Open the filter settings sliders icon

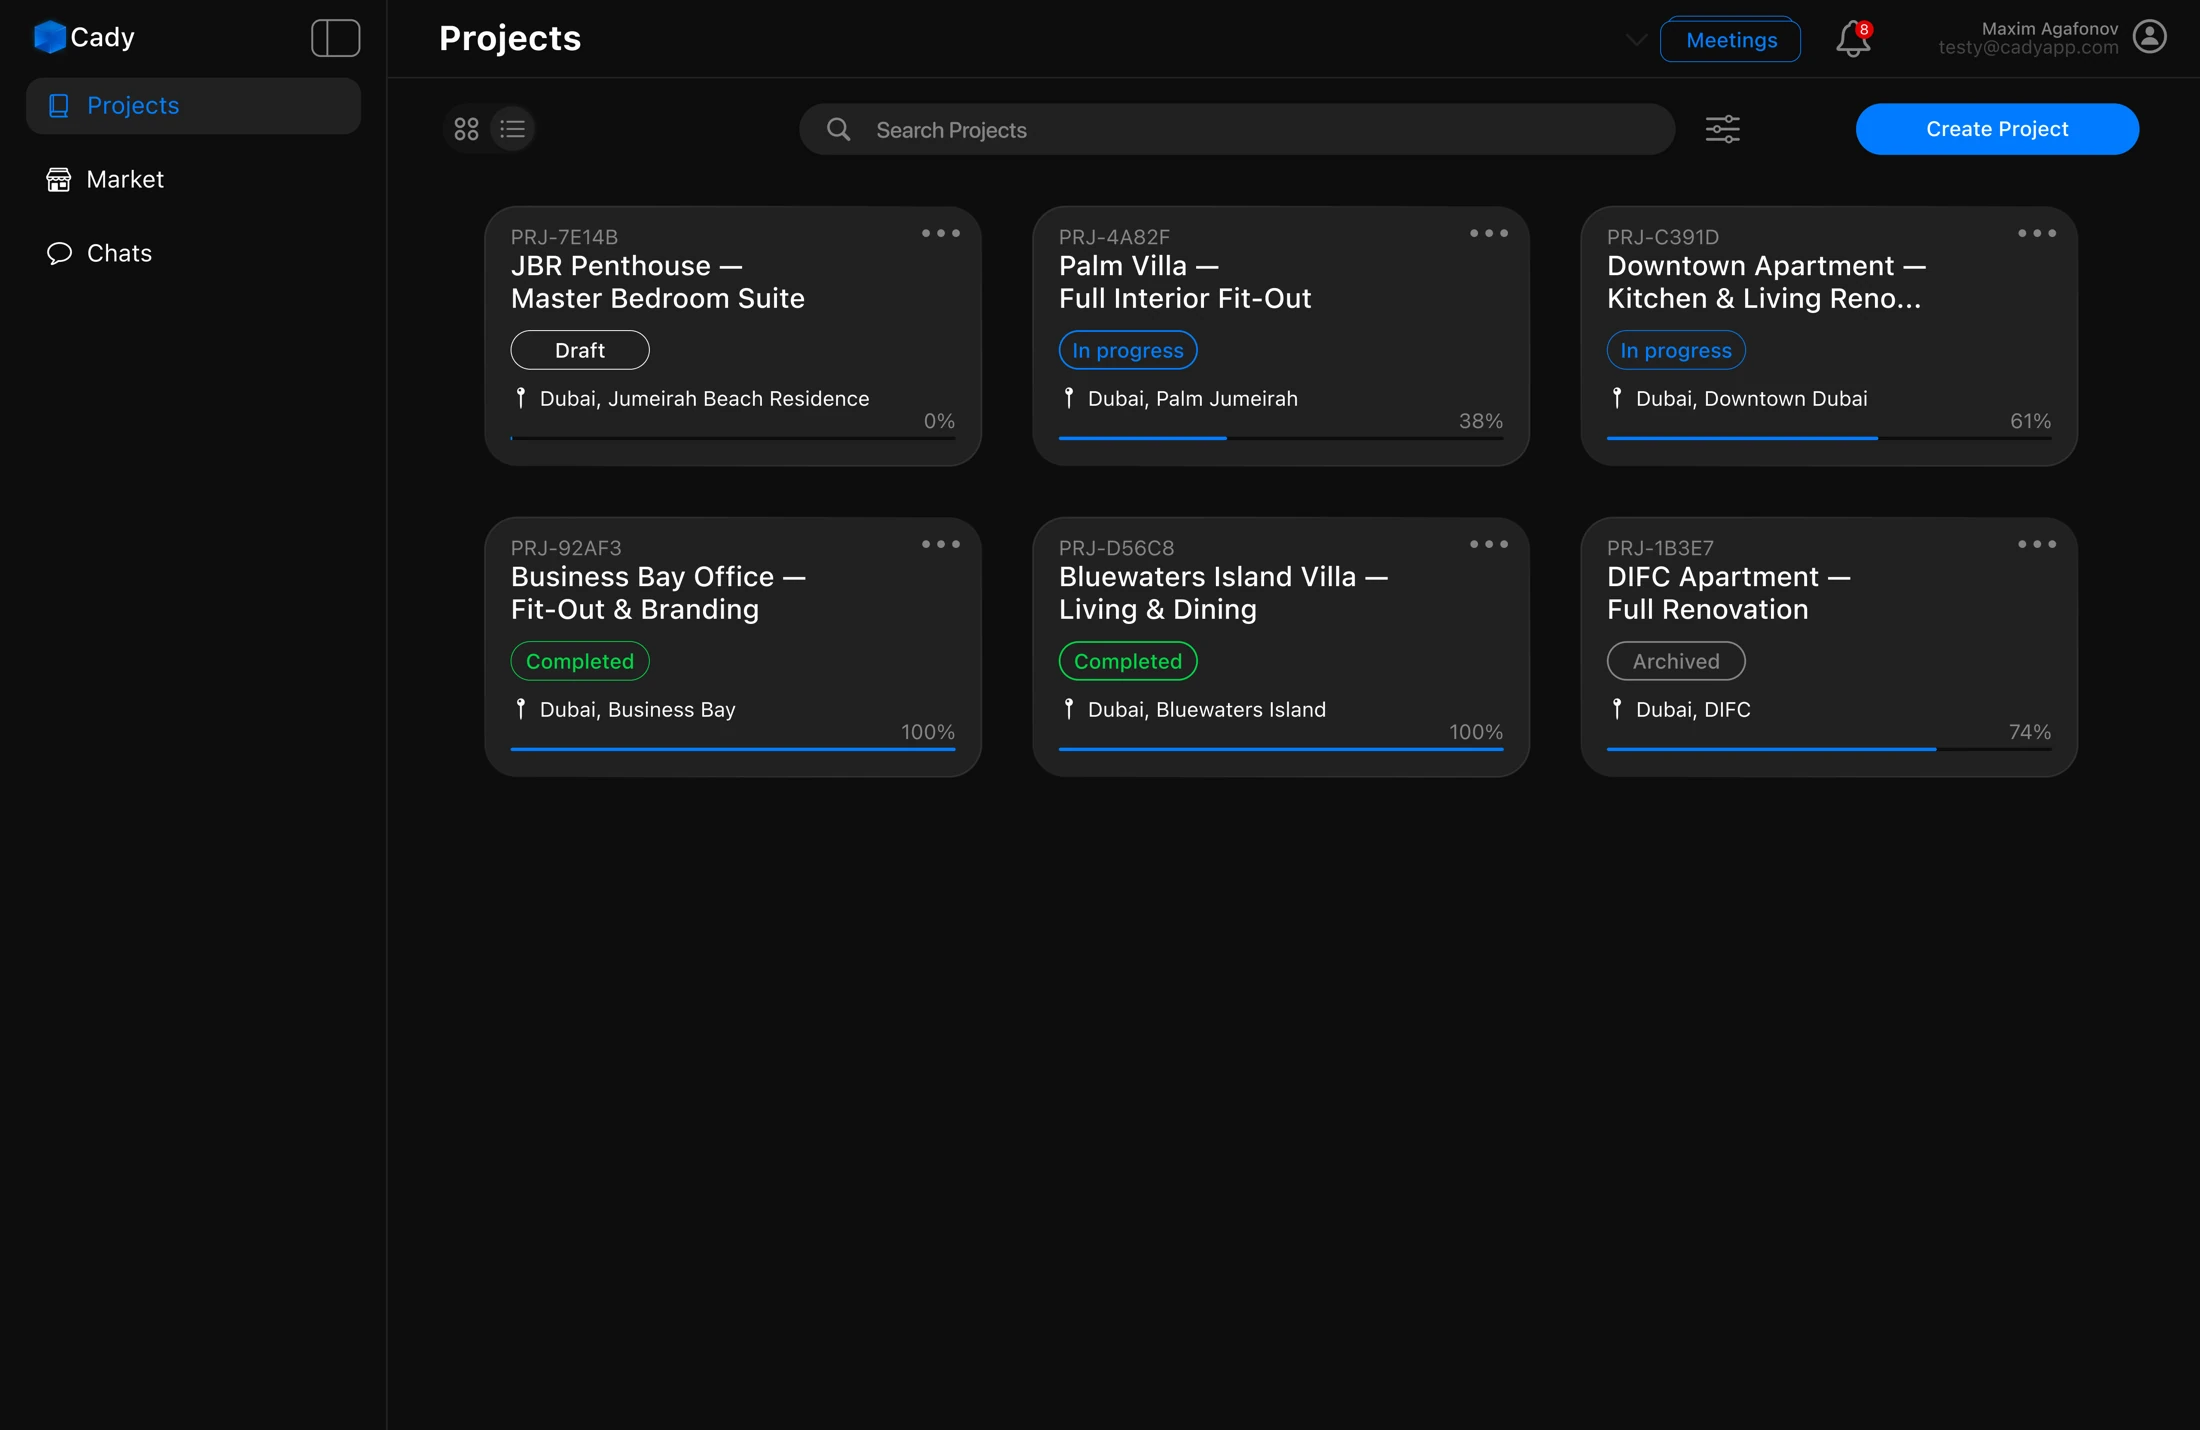coord(1722,129)
